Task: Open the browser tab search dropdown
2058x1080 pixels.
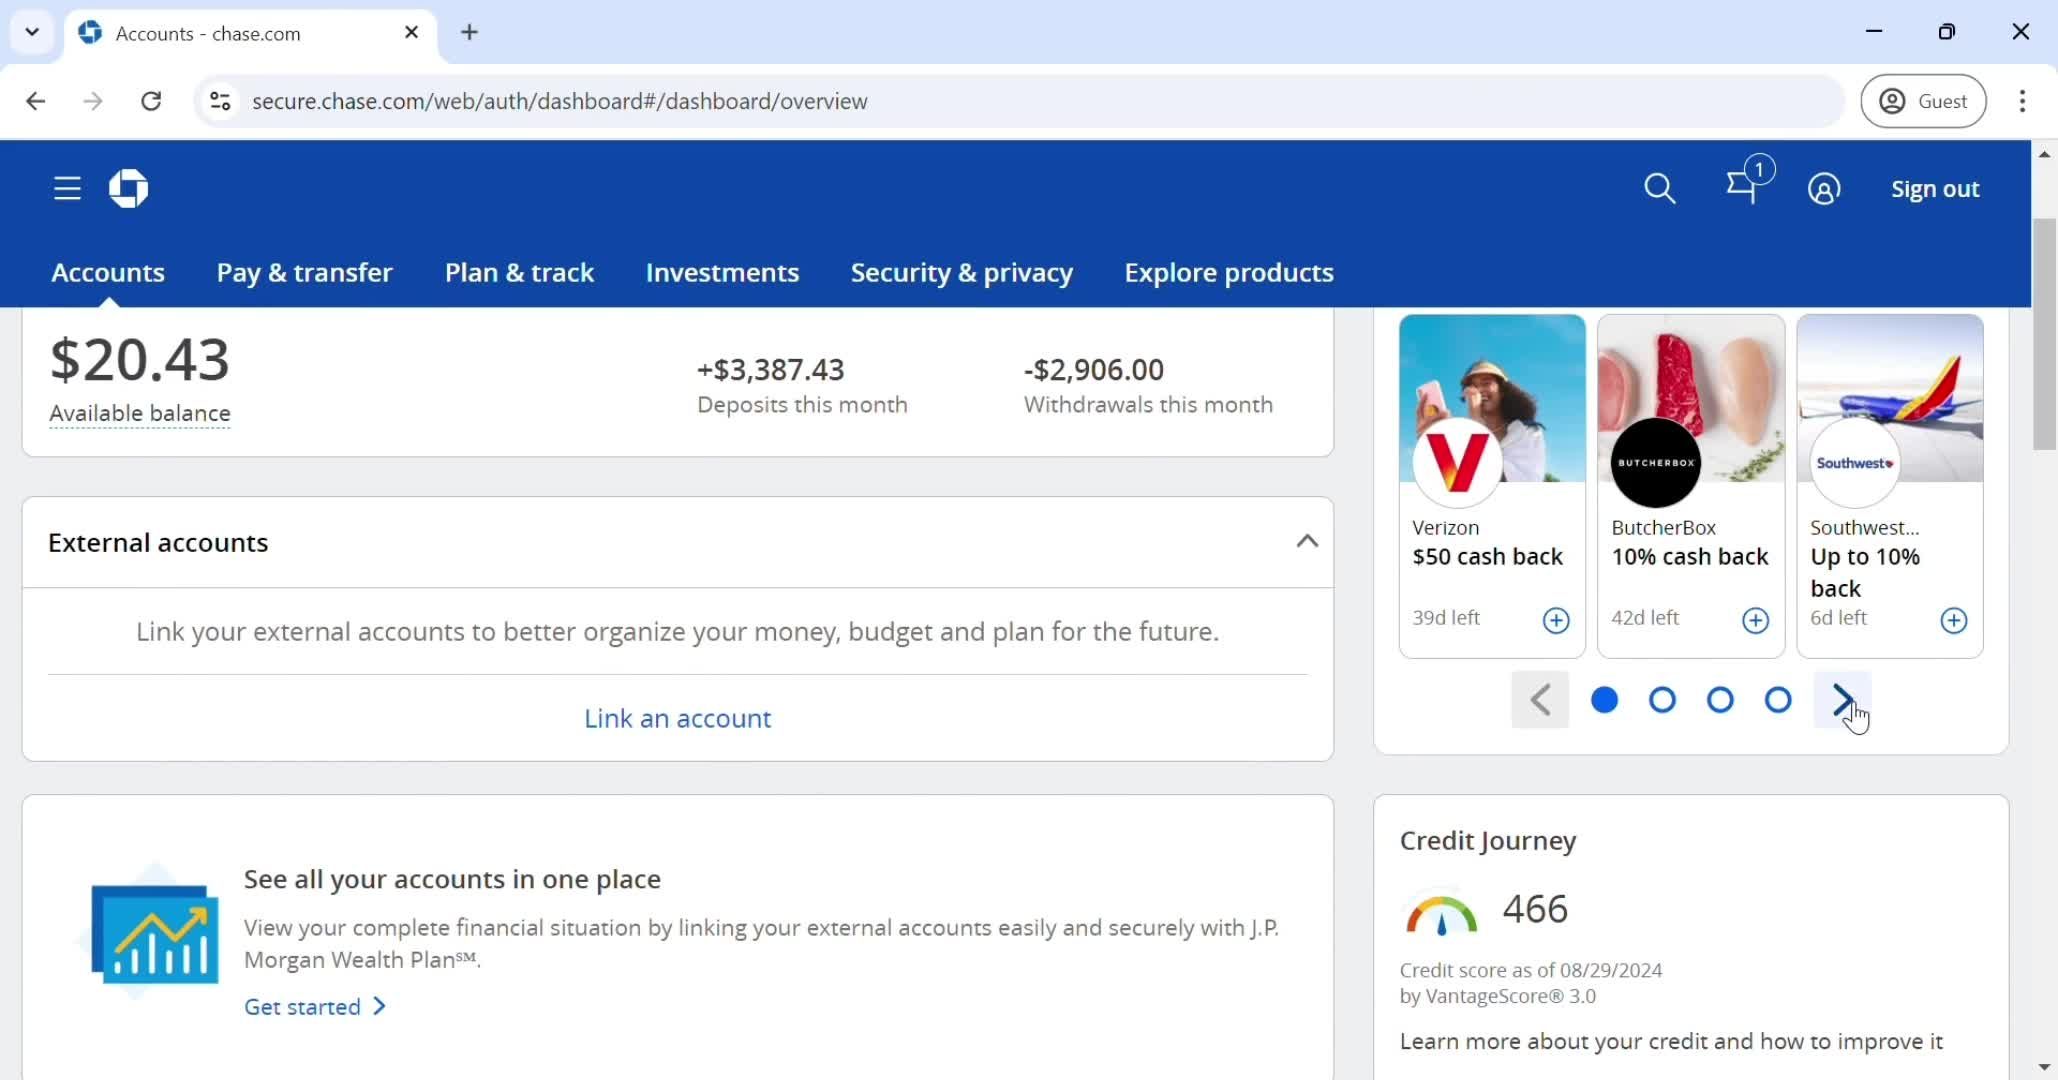Action: [31, 32]
